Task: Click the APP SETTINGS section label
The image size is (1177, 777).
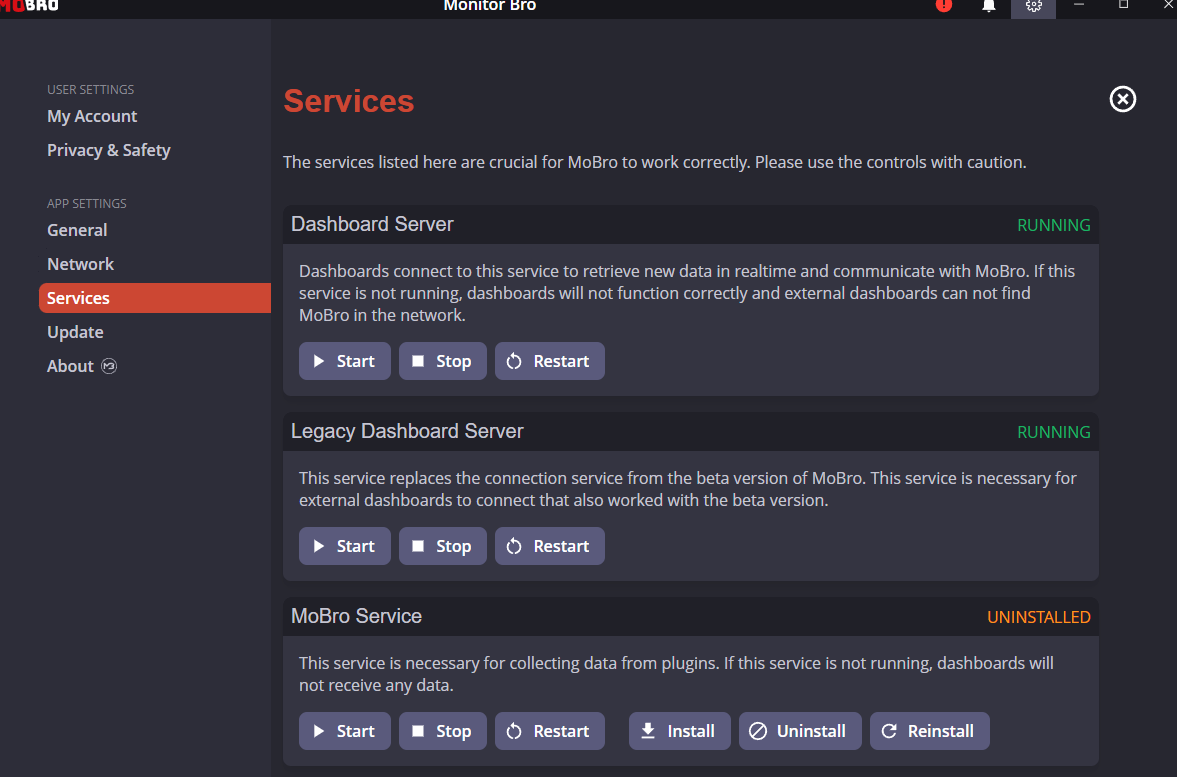Action: [x=87, y=203]
